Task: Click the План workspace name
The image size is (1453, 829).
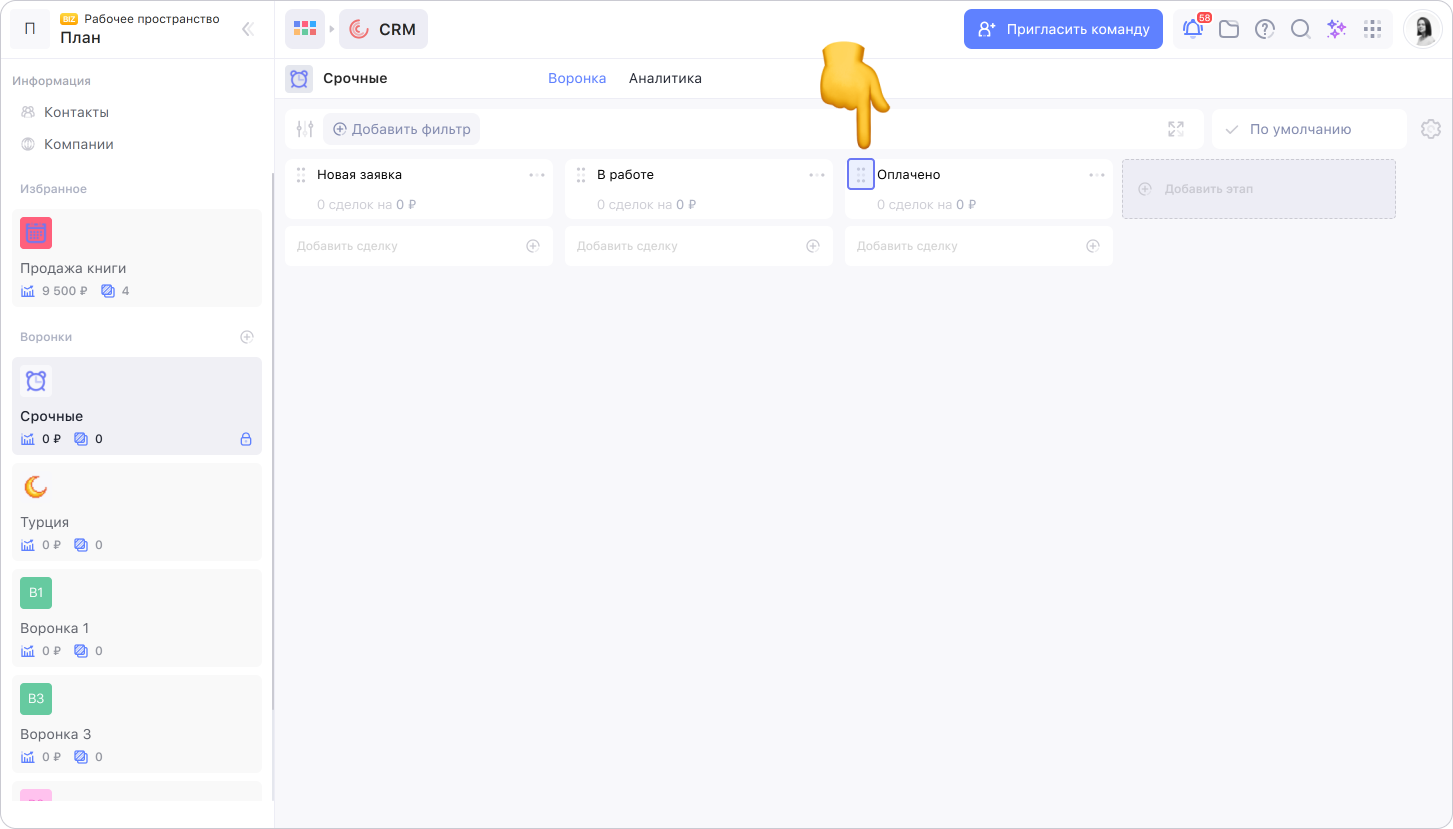Action: pyautogui.click(x=80, y=38)
